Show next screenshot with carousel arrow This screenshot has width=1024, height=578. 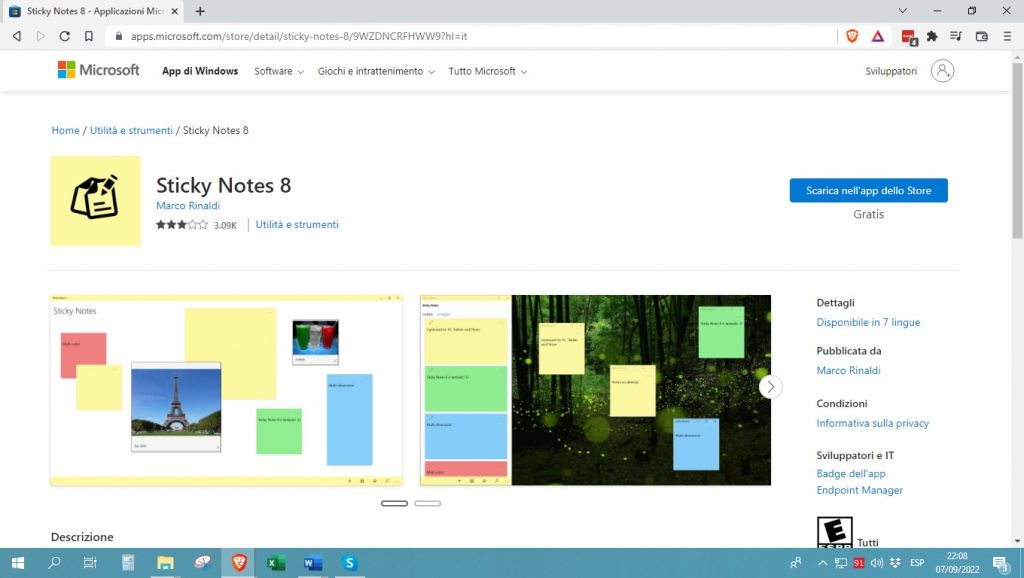[770, 387]
